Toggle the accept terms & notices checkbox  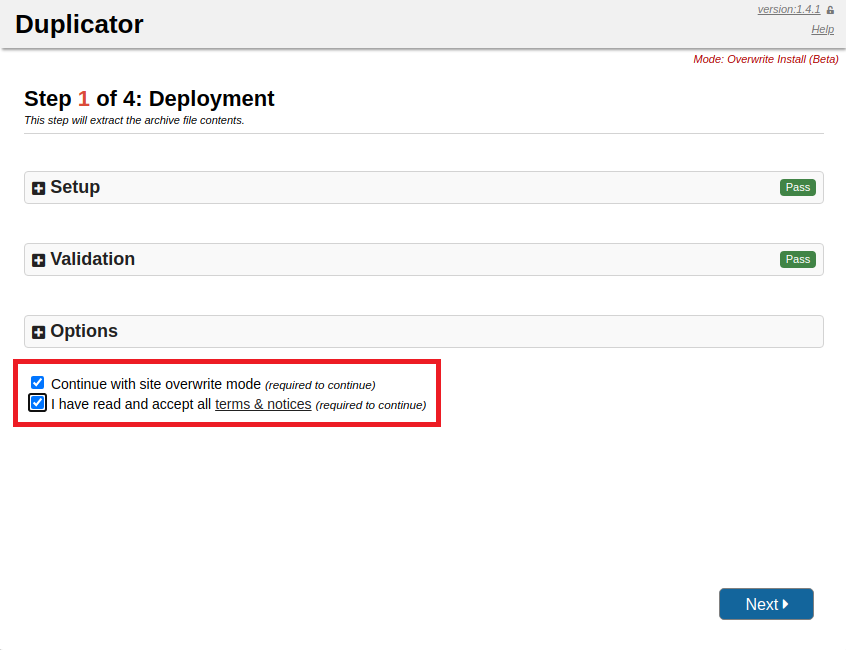(x=38, y=403)
